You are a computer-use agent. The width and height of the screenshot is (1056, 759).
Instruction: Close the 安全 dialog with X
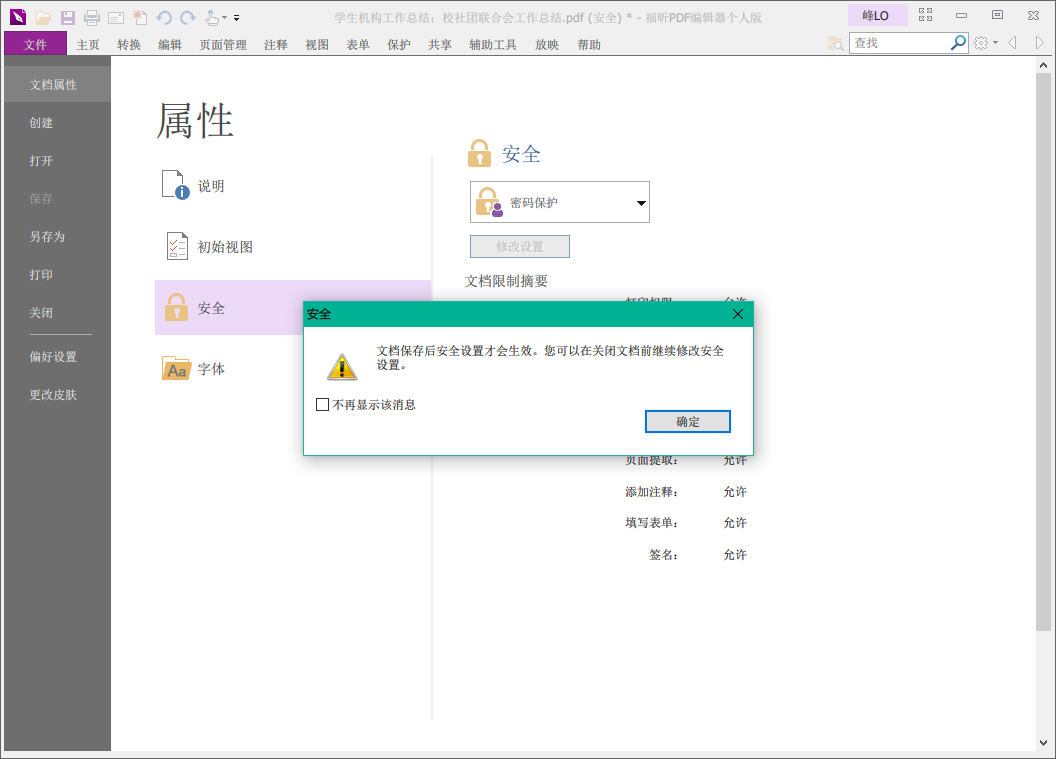pos(738,314)
